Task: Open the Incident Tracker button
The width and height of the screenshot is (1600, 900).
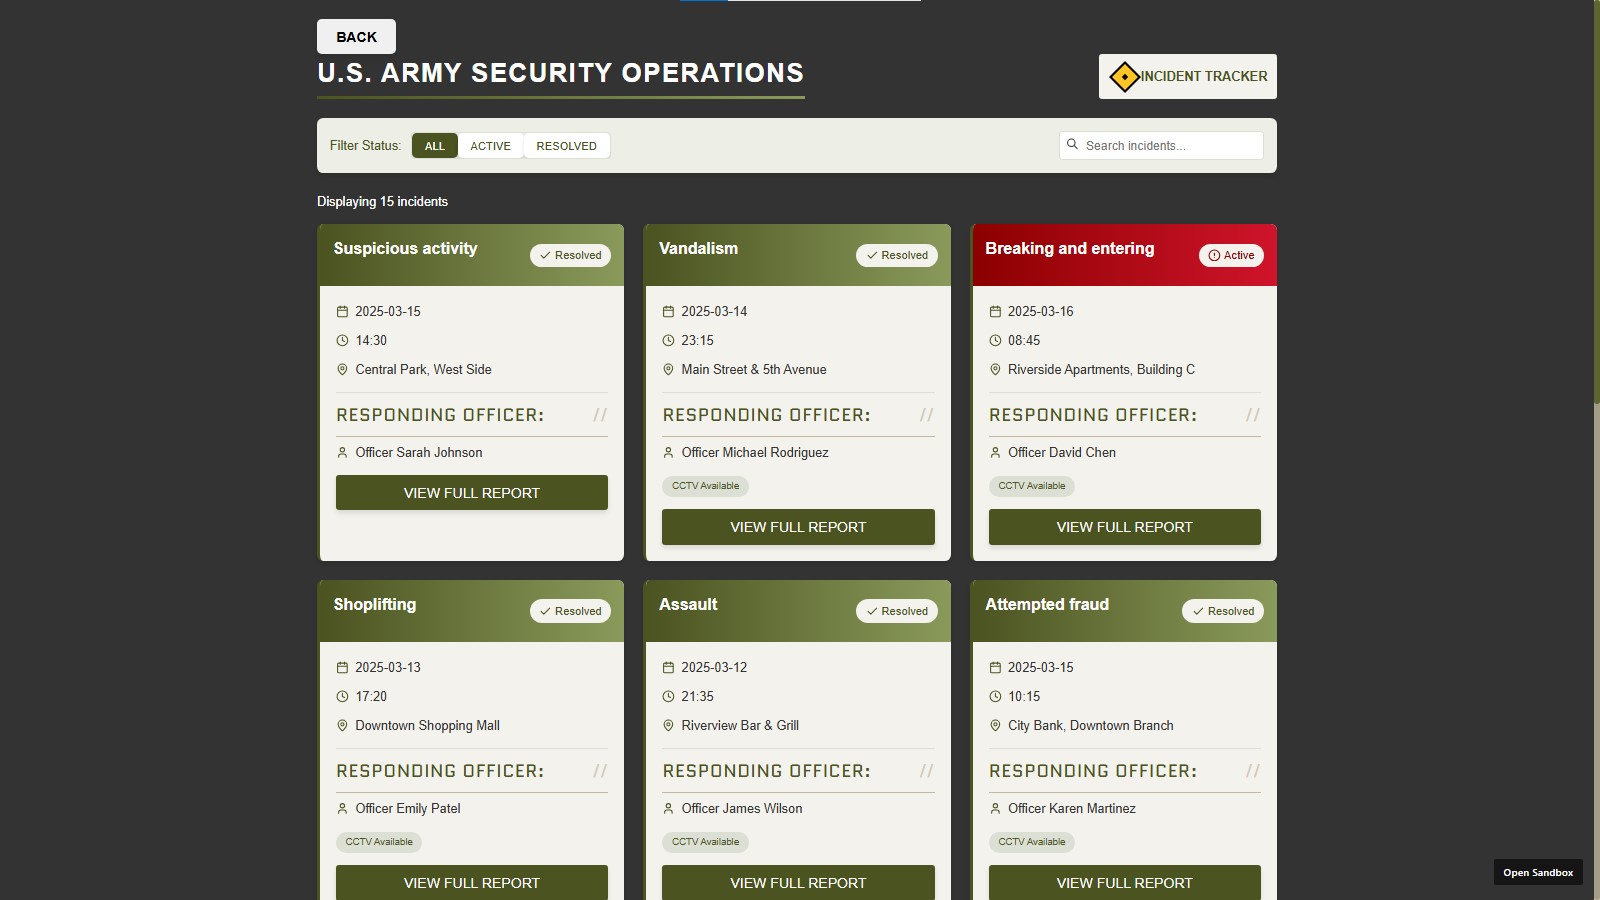Action: pos(1188,76)
